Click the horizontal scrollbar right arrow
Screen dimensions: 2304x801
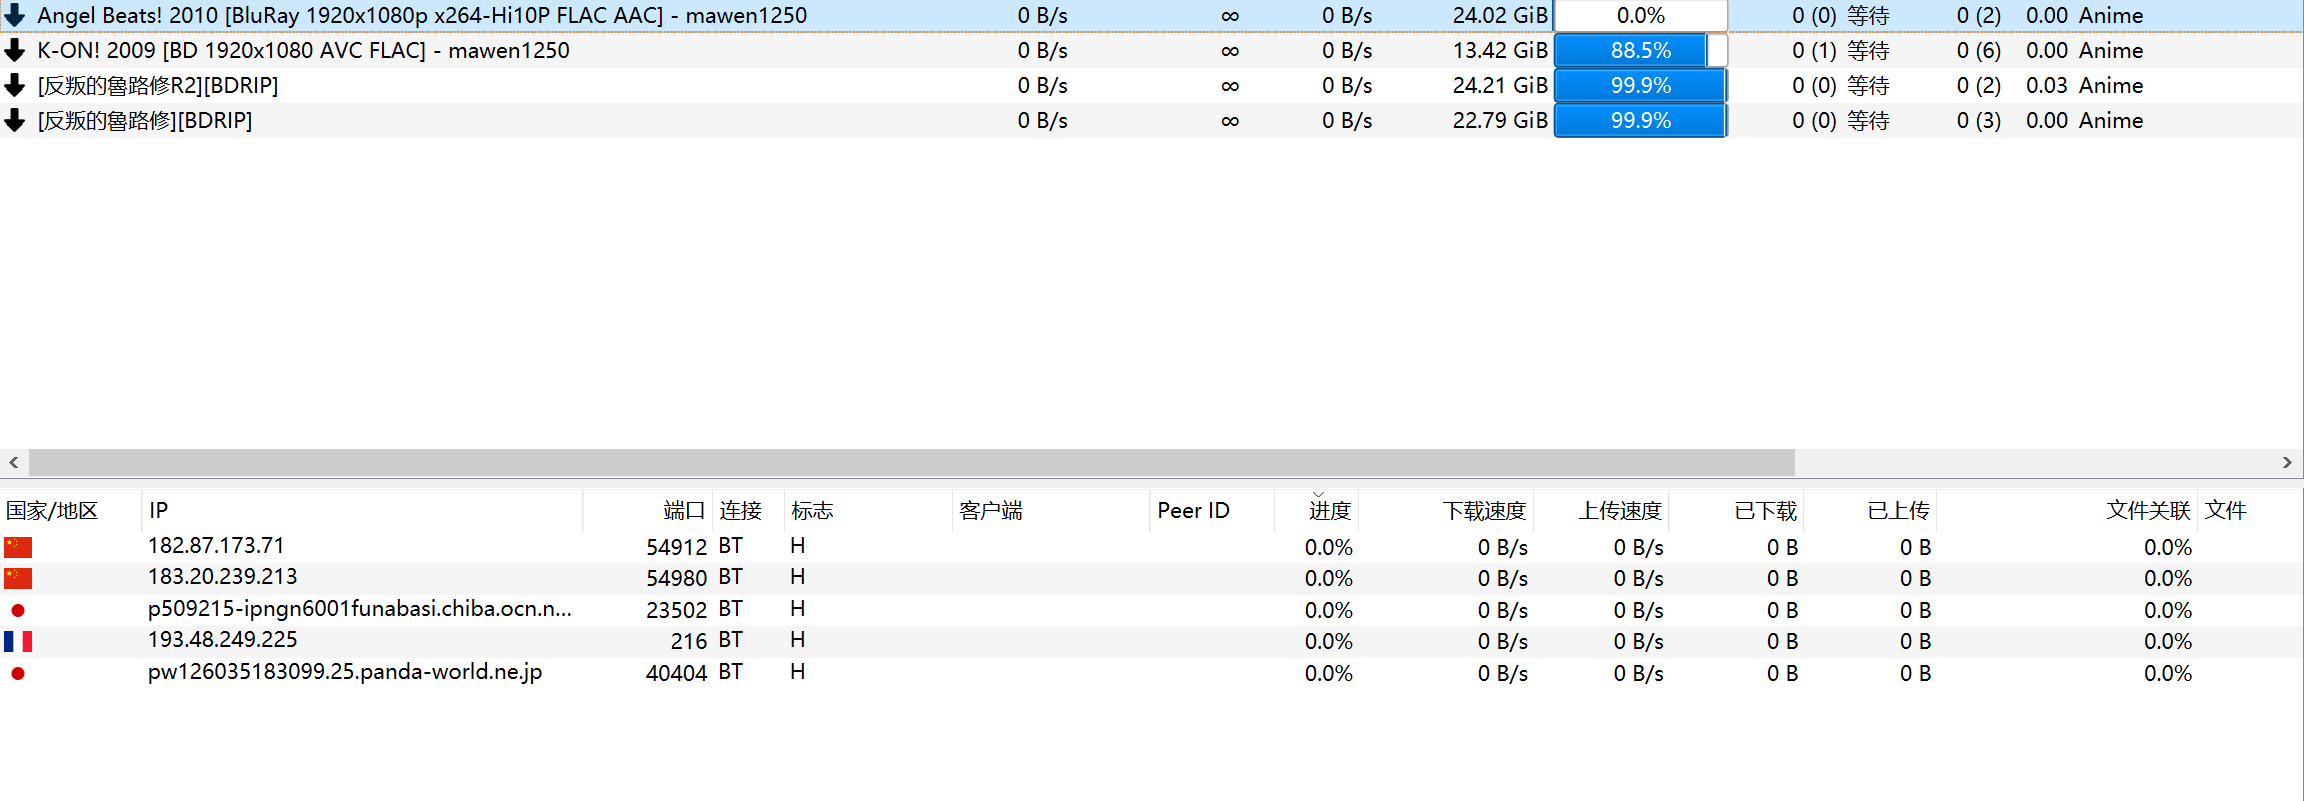2287,462
